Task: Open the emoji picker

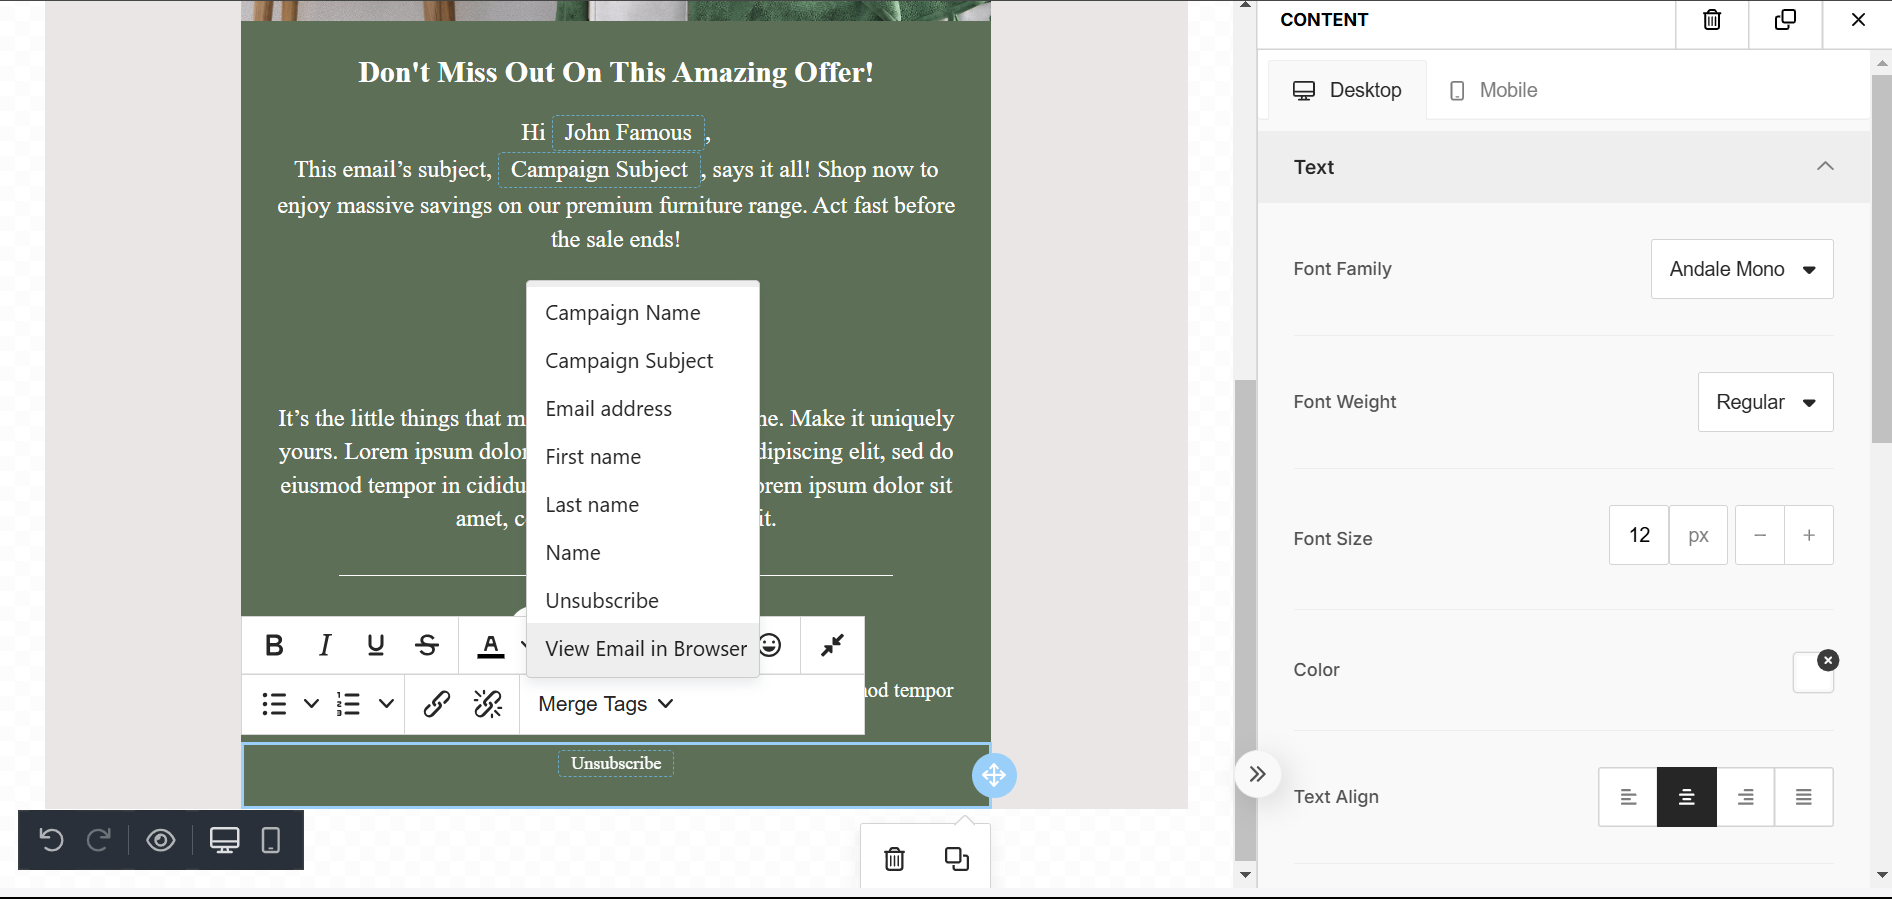Action: [771, 645]
